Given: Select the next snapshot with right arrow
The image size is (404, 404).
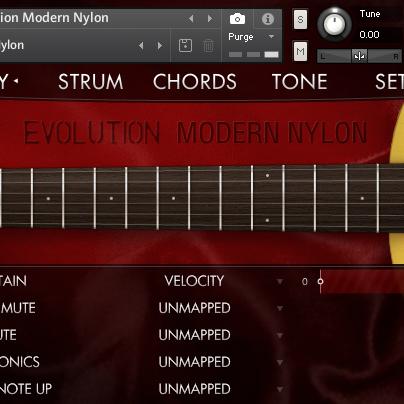Looking at the screenshot, I should coord(160,46).
